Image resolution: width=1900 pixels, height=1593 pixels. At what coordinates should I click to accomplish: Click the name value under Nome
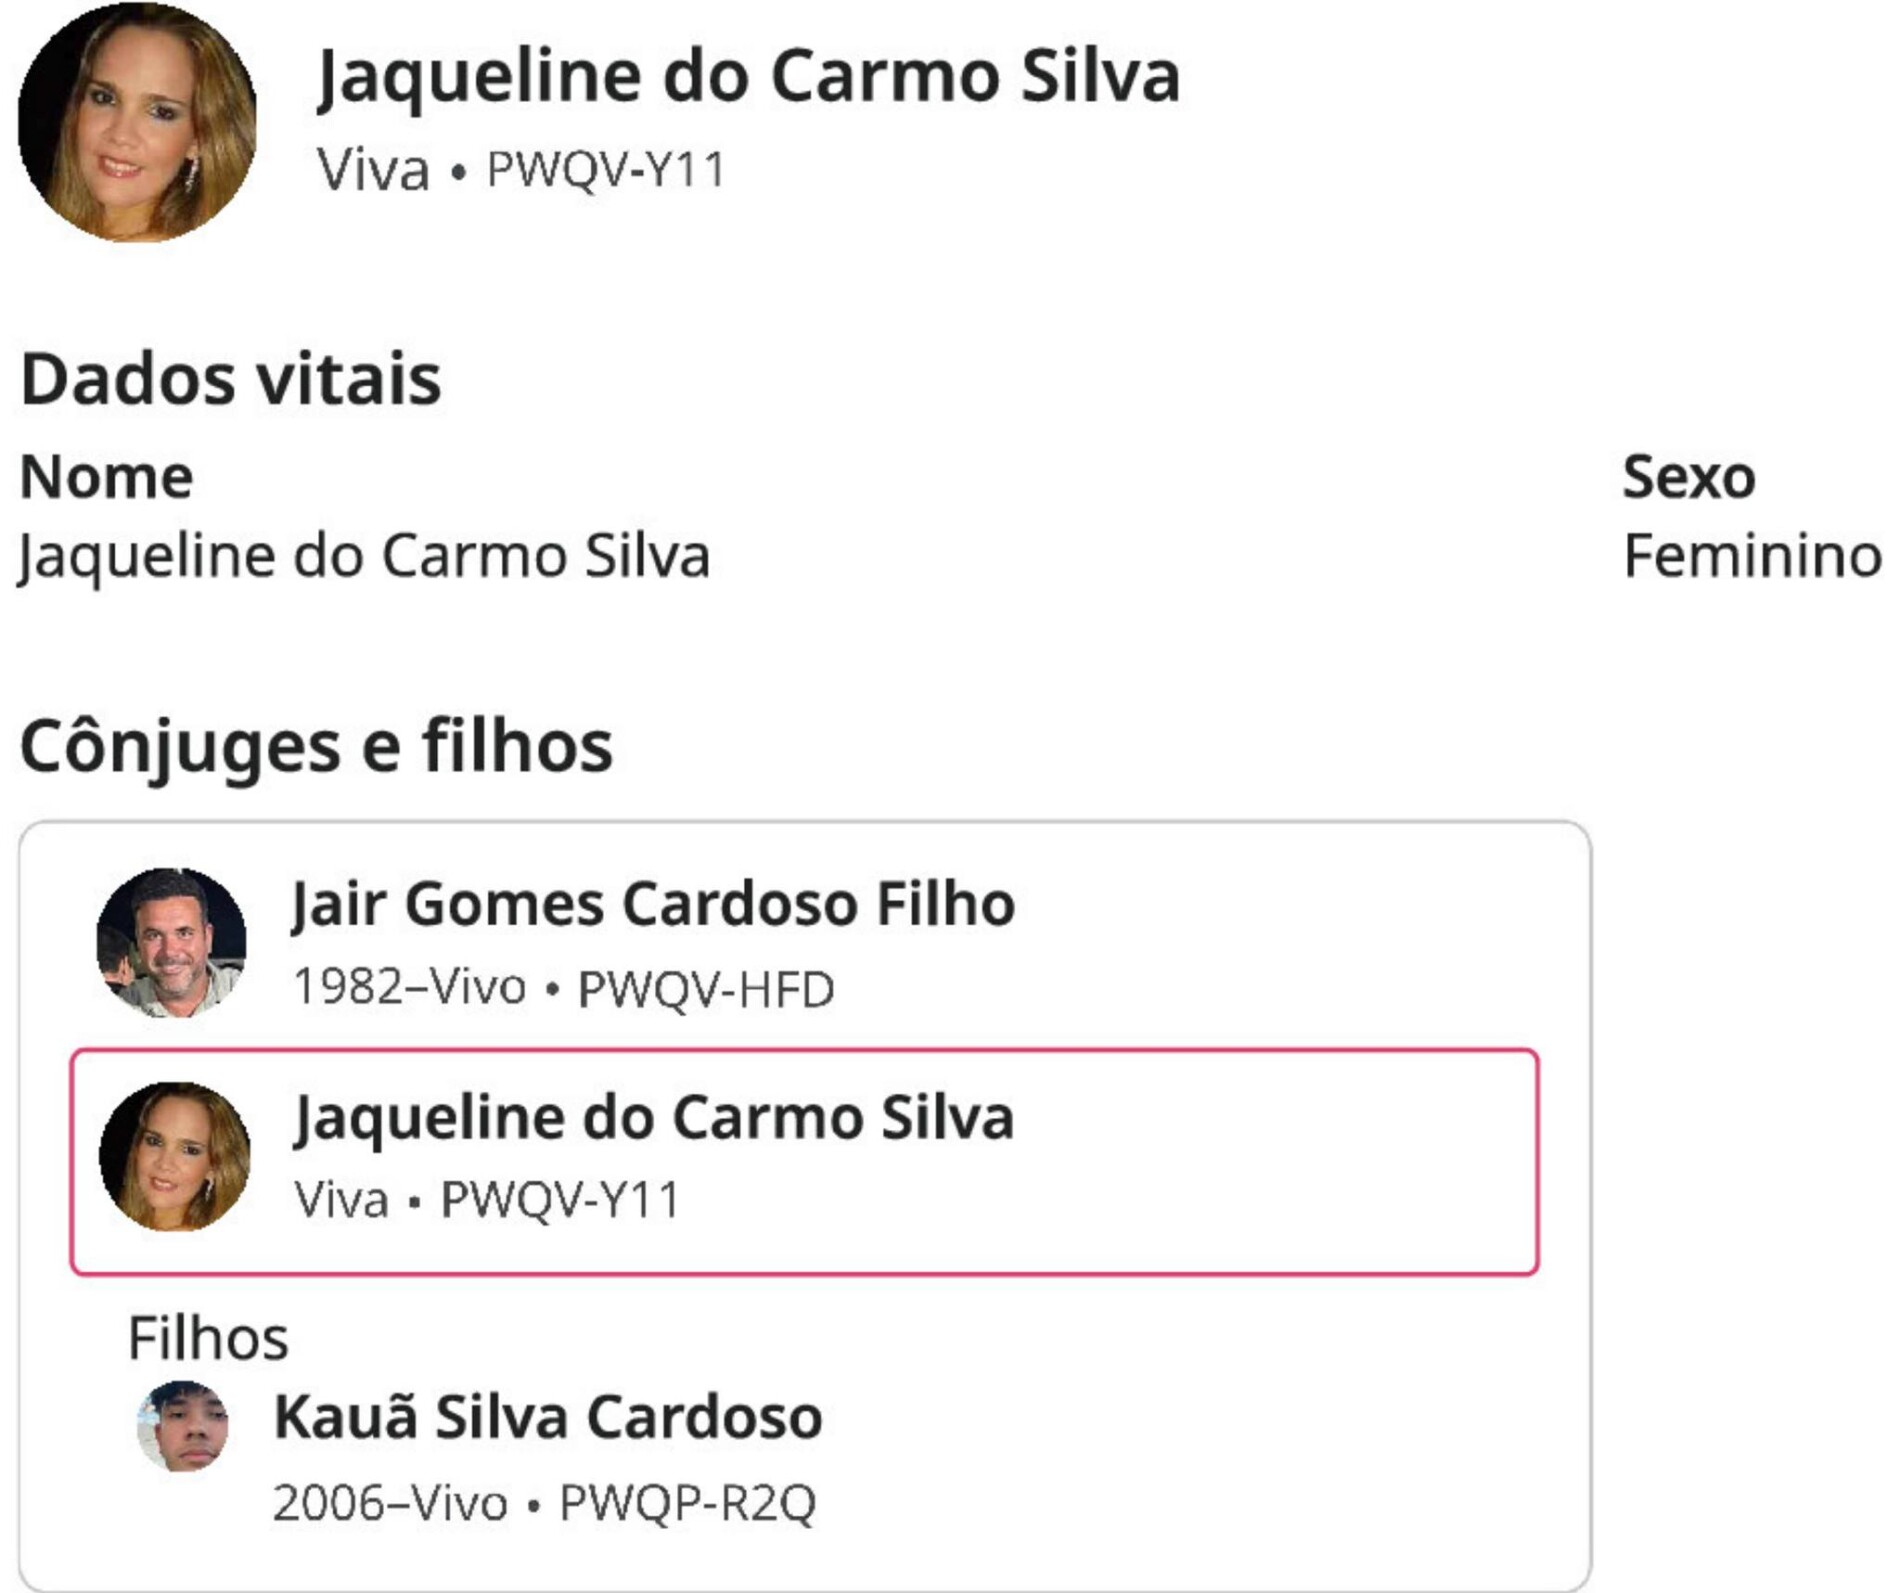(x=365, y=556)
